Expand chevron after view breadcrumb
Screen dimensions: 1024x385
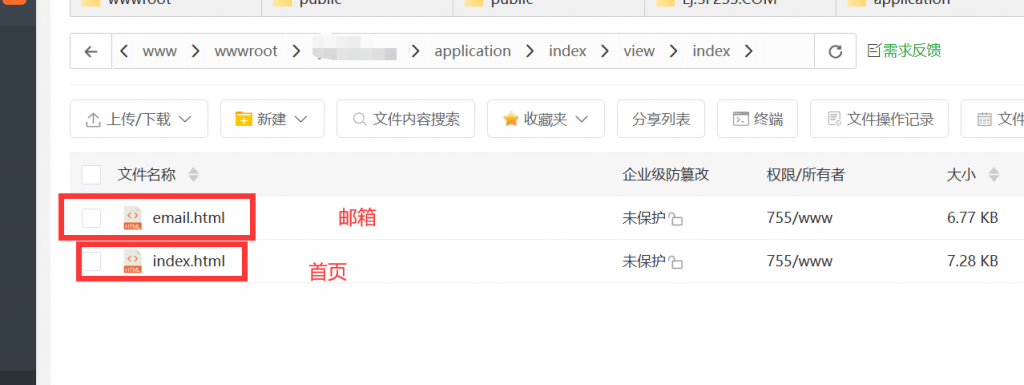point(673,51)
